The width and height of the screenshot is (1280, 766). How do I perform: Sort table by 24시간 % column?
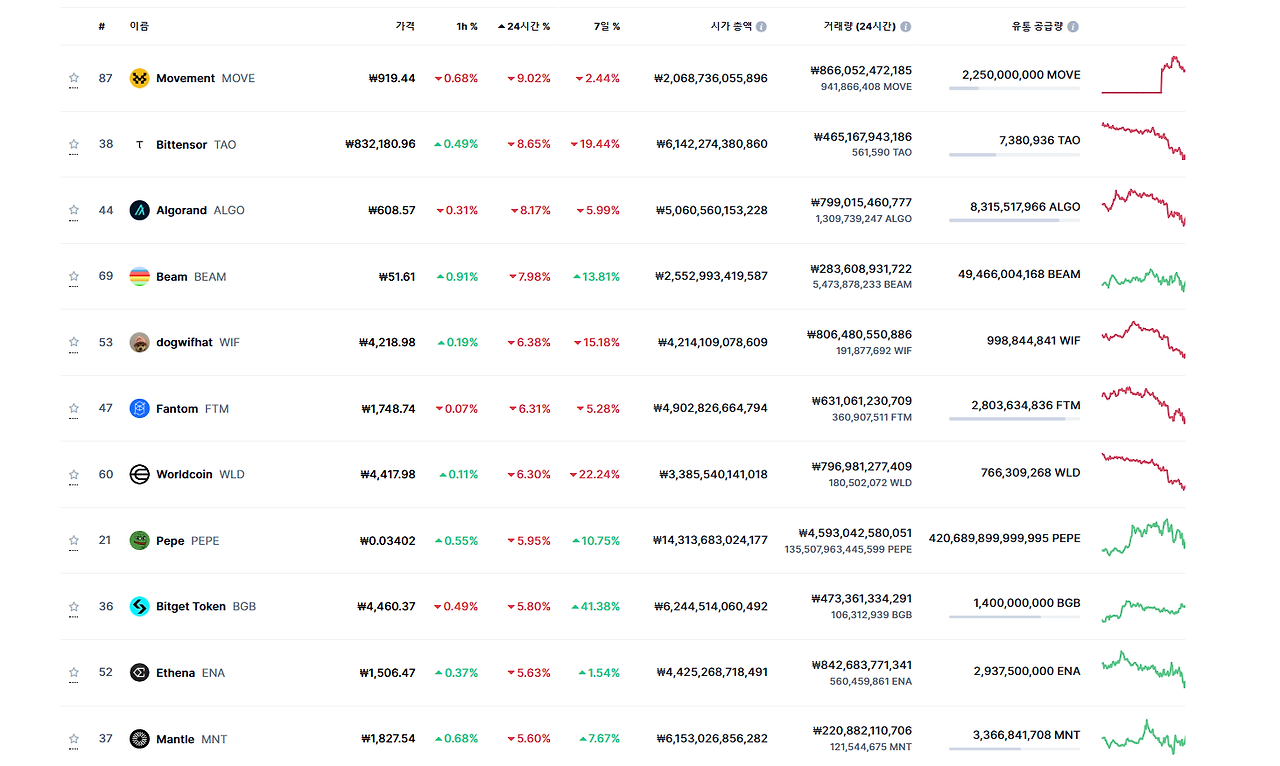(x=524, y=26)
